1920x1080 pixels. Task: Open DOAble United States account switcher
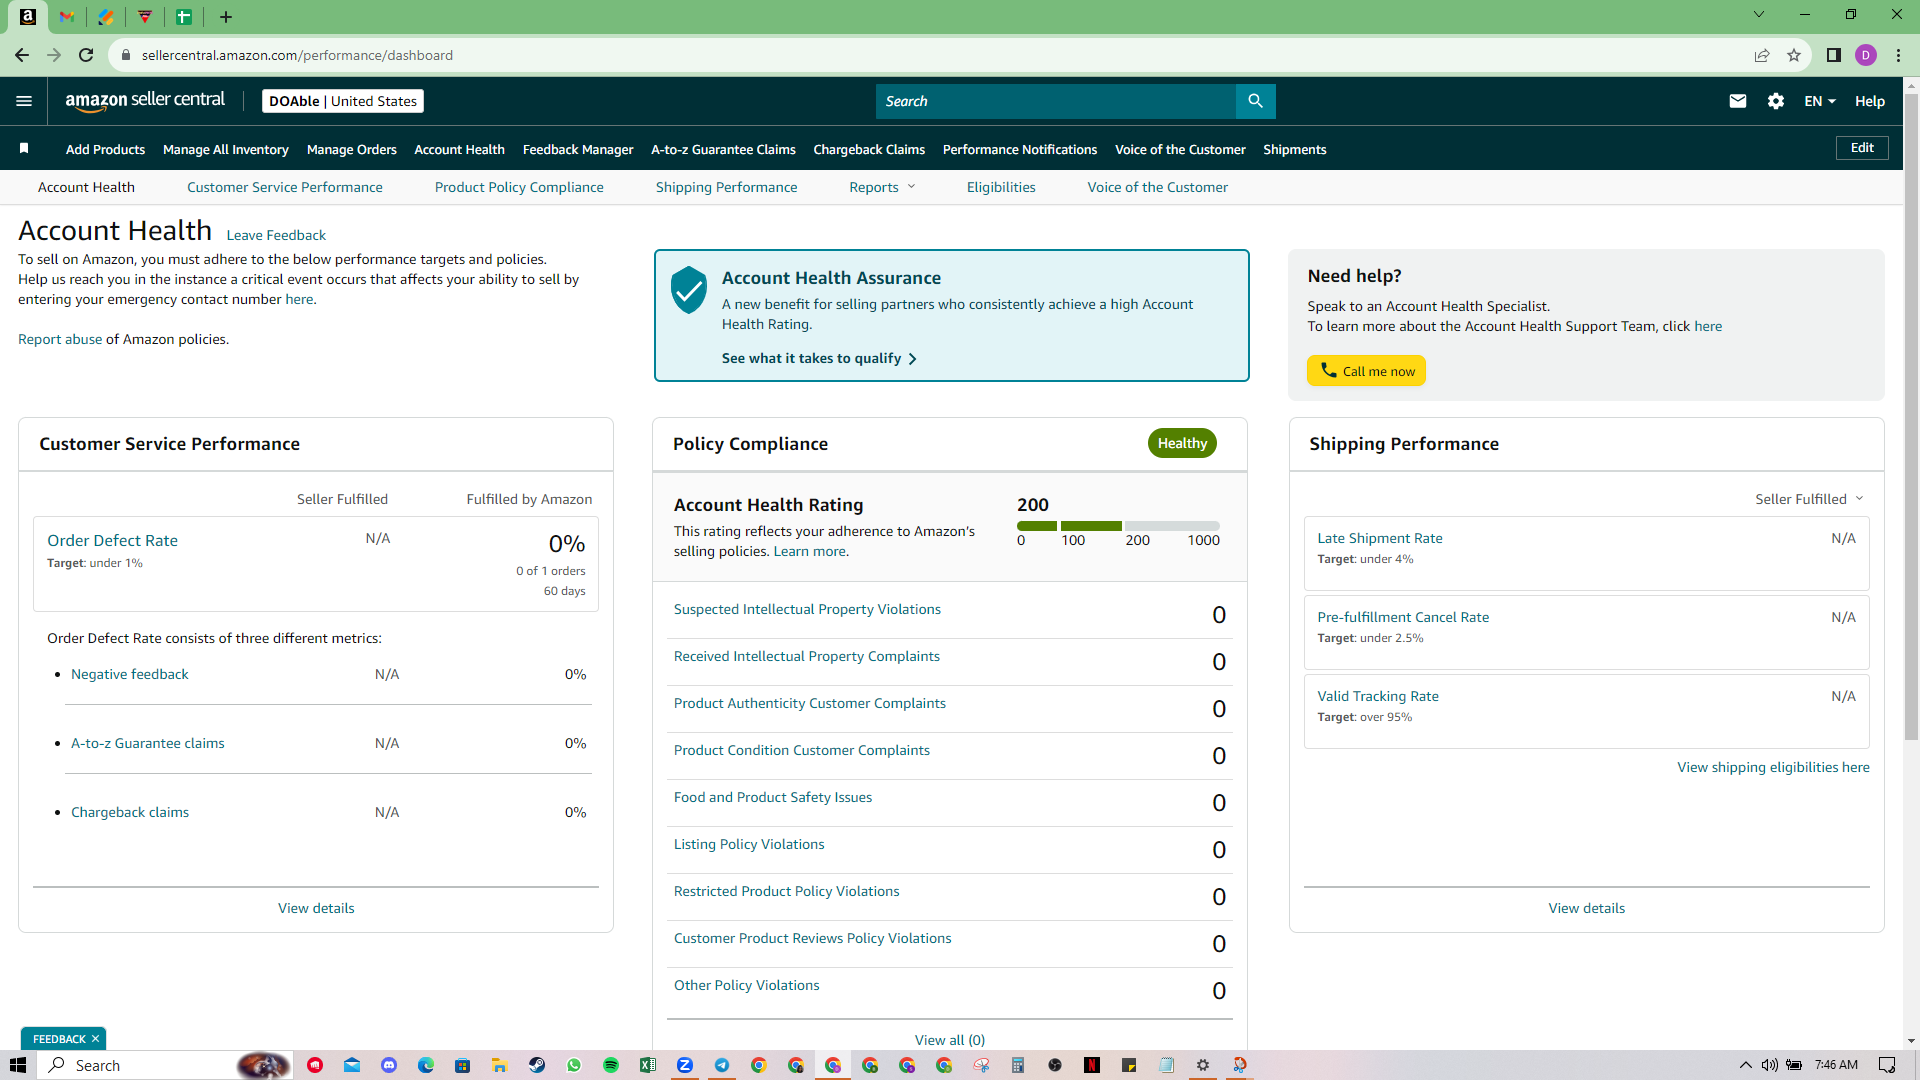(x=343, y=101)
